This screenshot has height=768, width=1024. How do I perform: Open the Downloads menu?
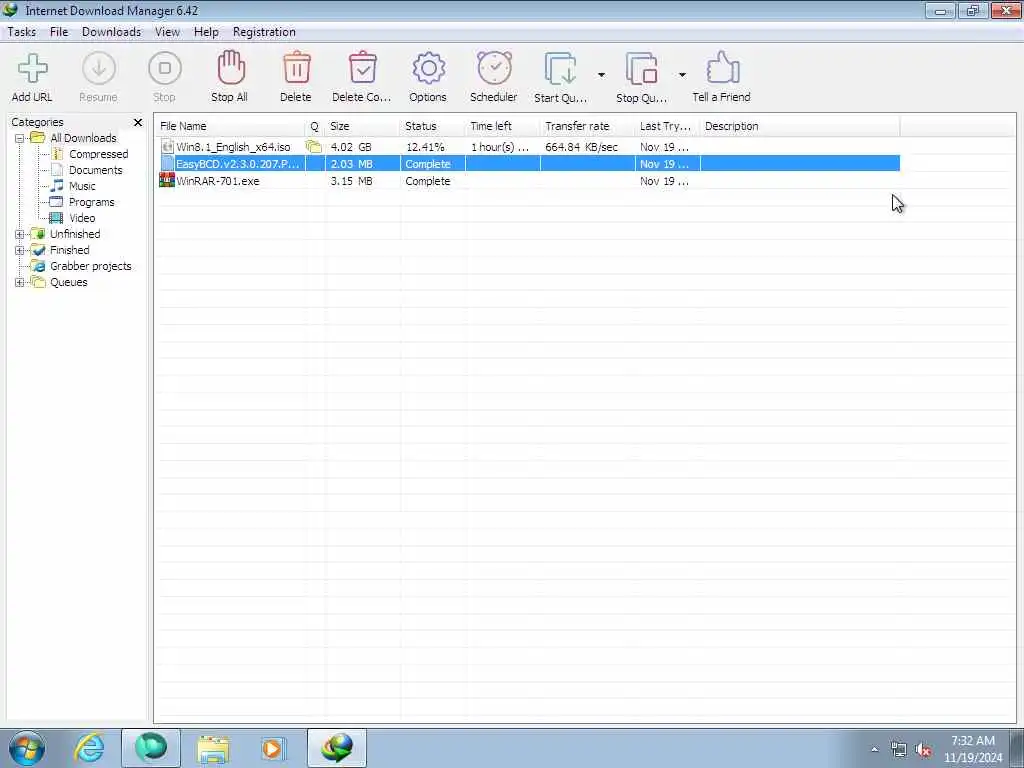[x=112, y=32]
